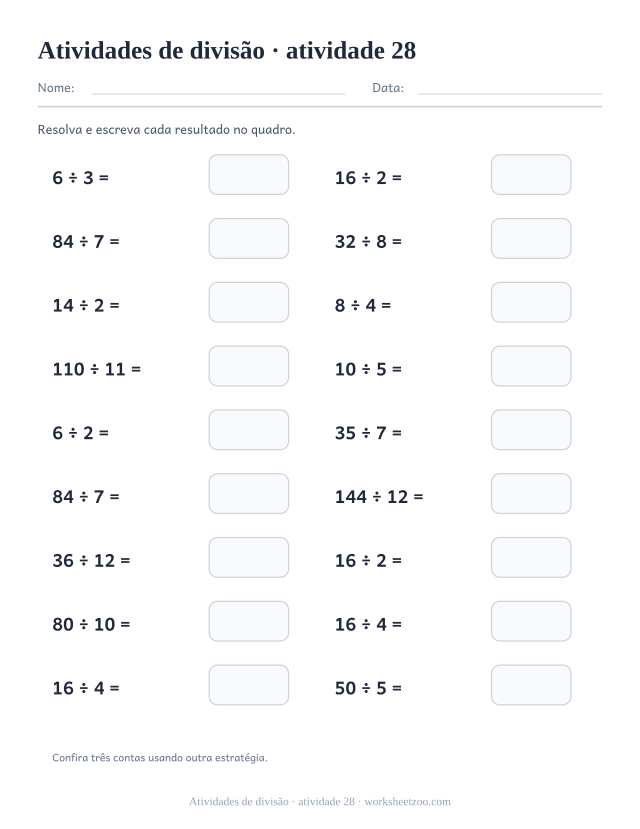Select the answer box for 50 ÷ 5
Image resolution: width=640 pixels, height=829 pixels.
(x=531, y=685)
